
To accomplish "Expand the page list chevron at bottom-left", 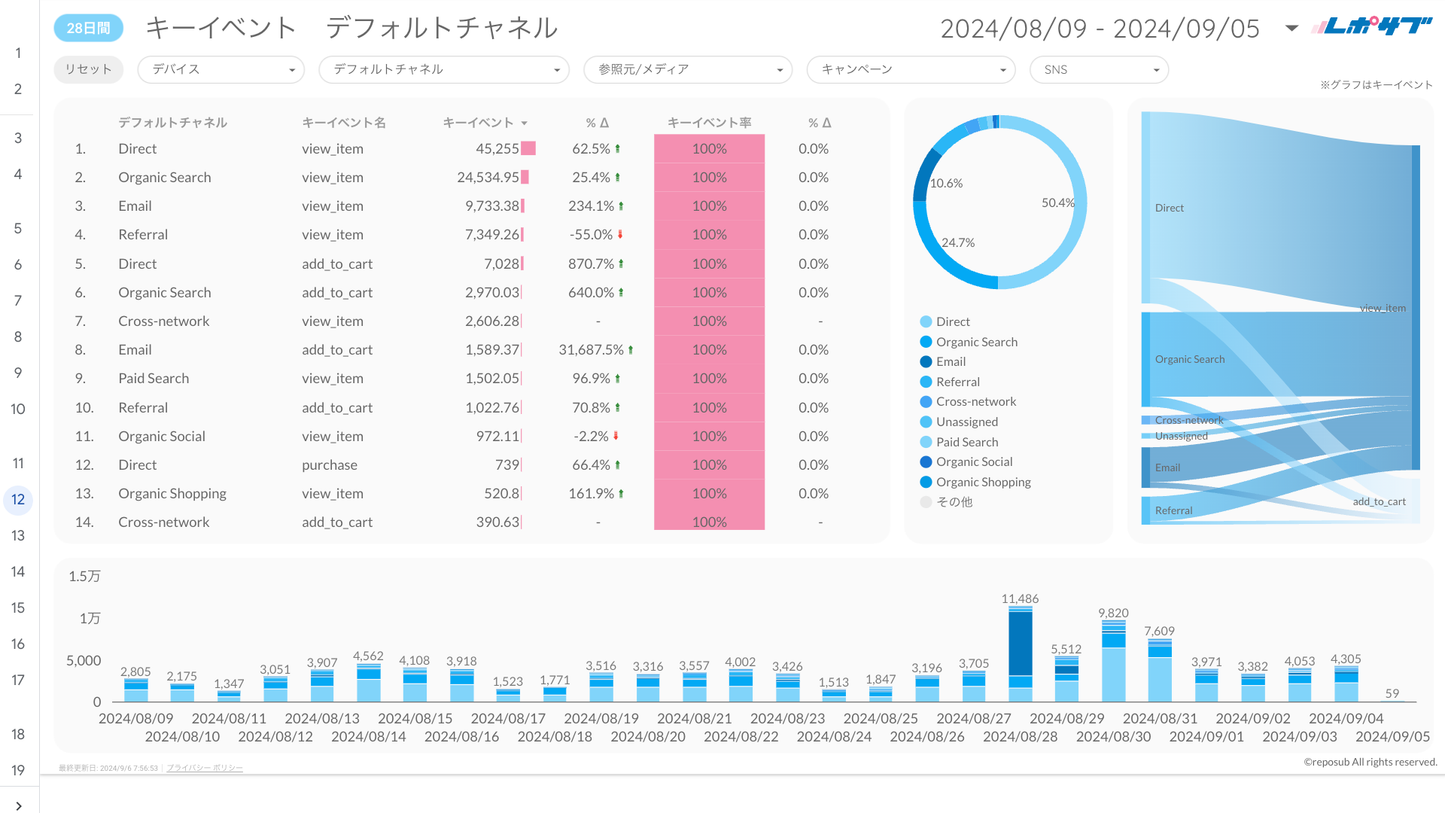I will point(18,804).
